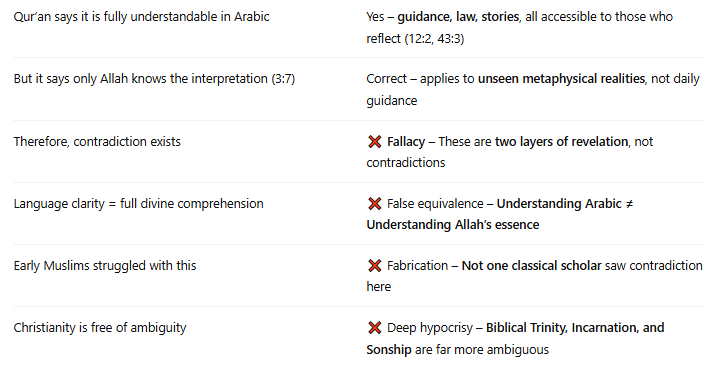Click the red X beside False equivalence
The width and height of the screenshot is (722, 371).
click(375, 203)
